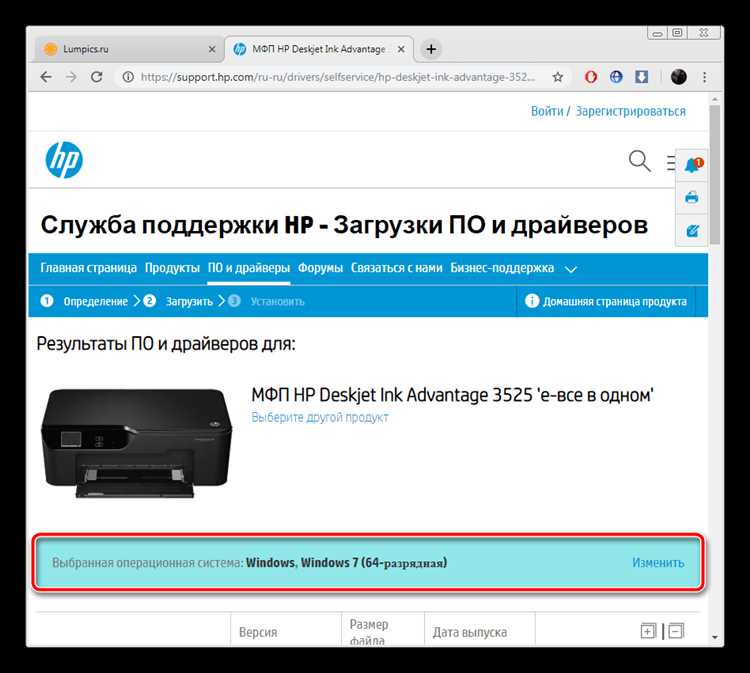This screenshot has width=750, height=673.
Task: Expand the navigation menu chevron
Action: (x=571, y=269)
